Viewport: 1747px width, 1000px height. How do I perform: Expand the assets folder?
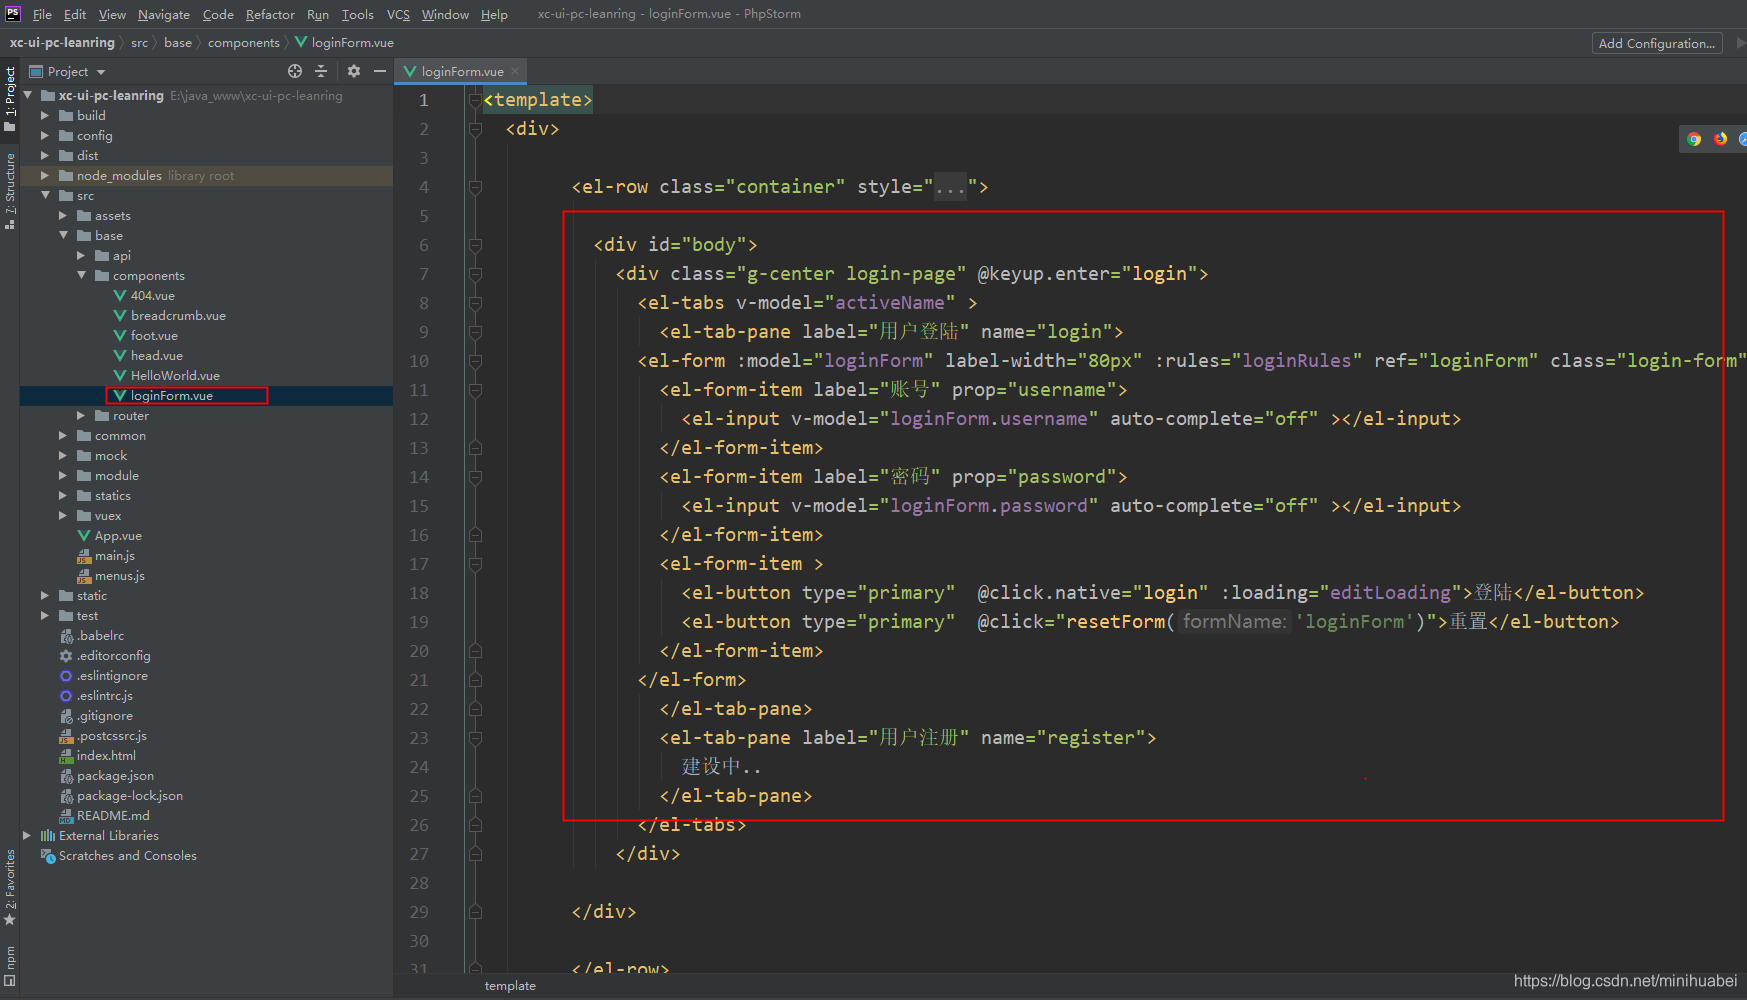pos(62,216)
